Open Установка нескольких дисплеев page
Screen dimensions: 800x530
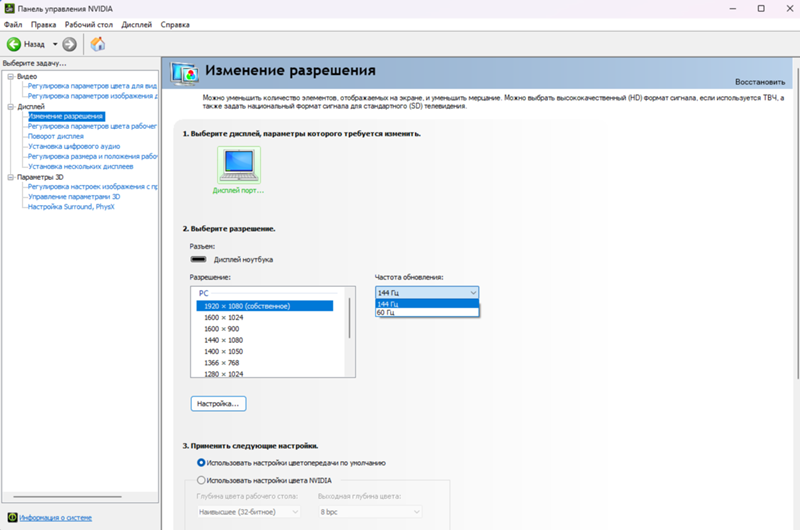coord(81,166)
